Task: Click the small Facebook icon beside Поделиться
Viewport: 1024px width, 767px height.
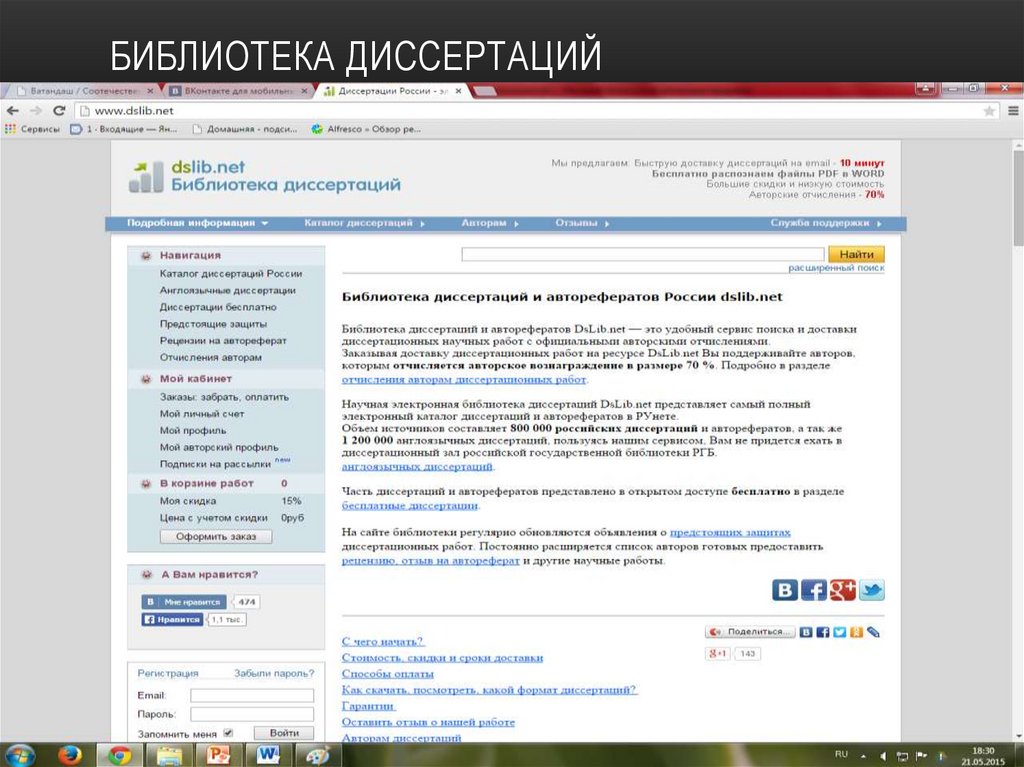Action: (823, 632)
